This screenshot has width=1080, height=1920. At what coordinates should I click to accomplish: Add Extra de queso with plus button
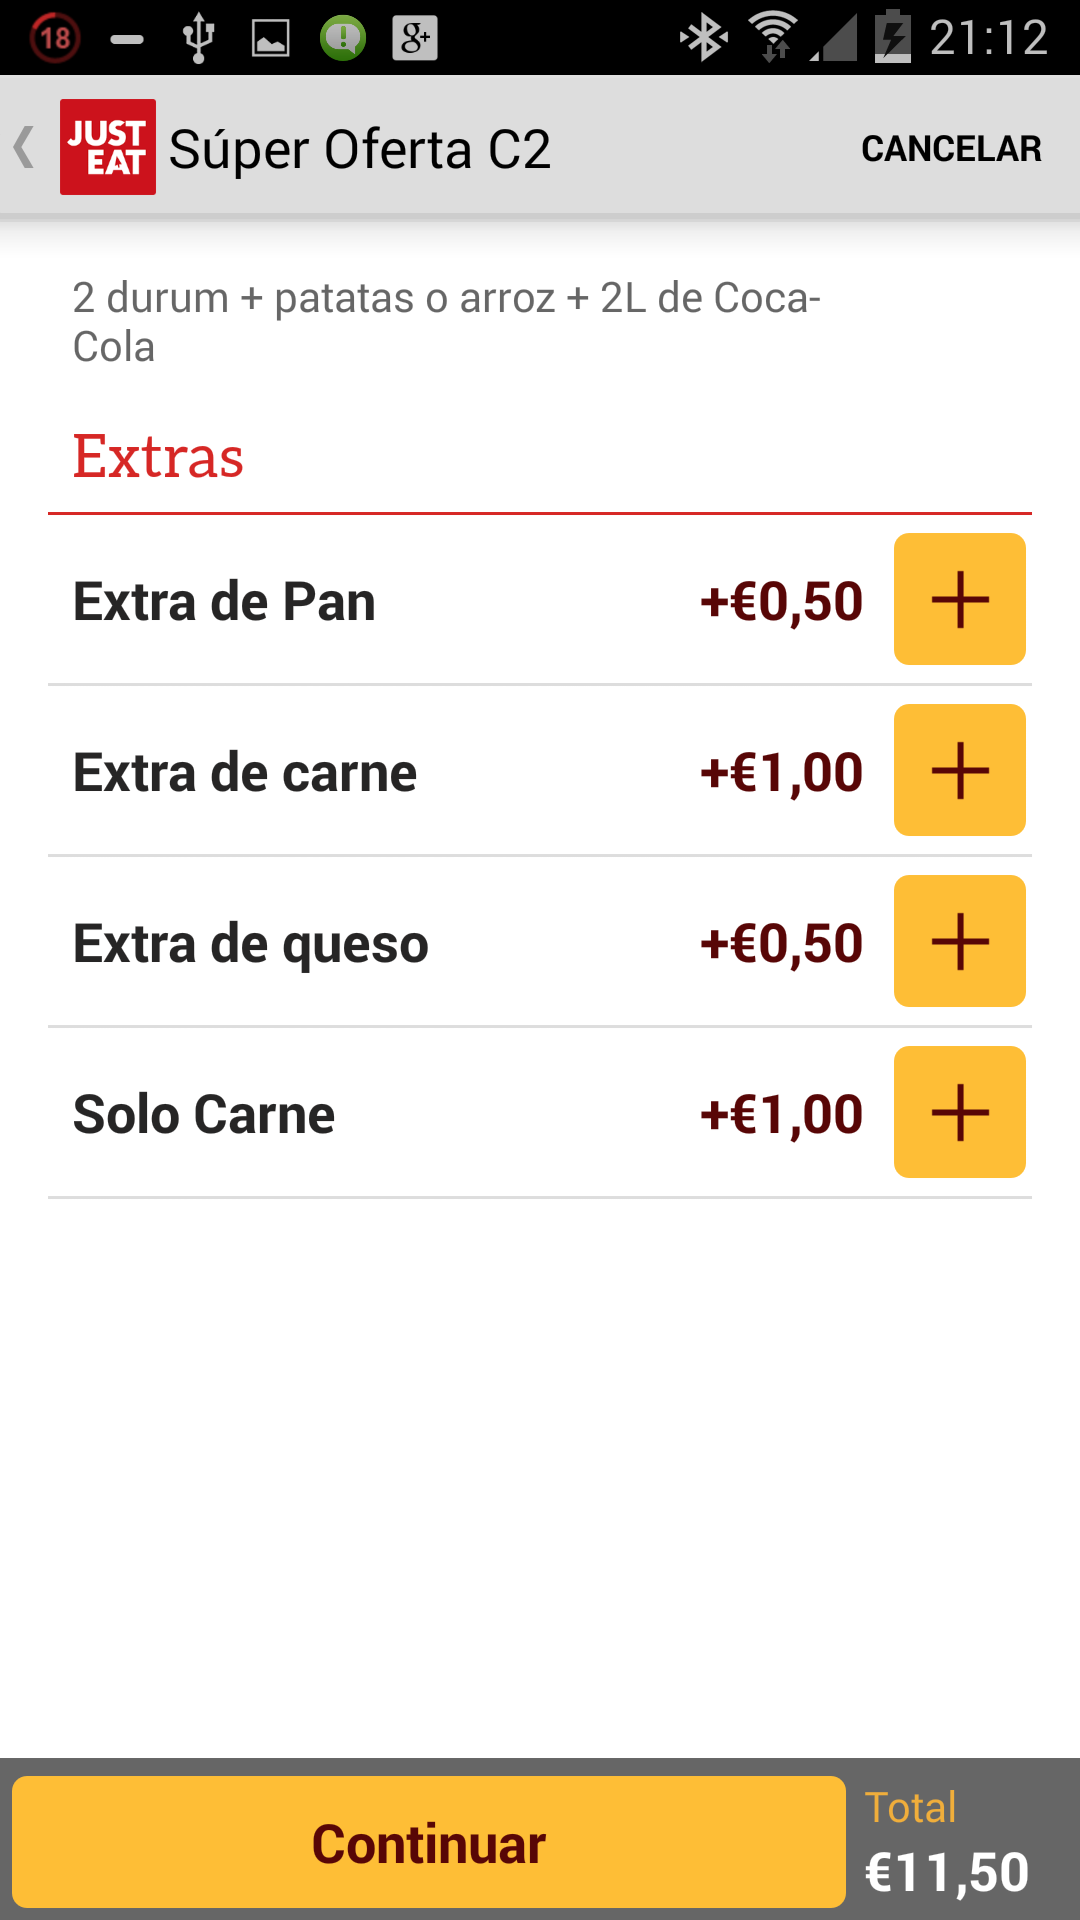tap(959, 941)
